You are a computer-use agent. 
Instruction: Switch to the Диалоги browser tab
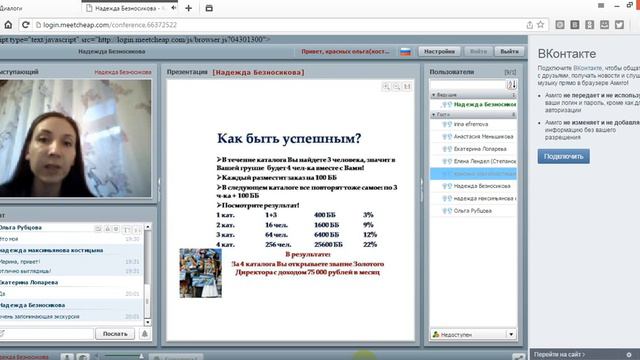coord(11,8)
